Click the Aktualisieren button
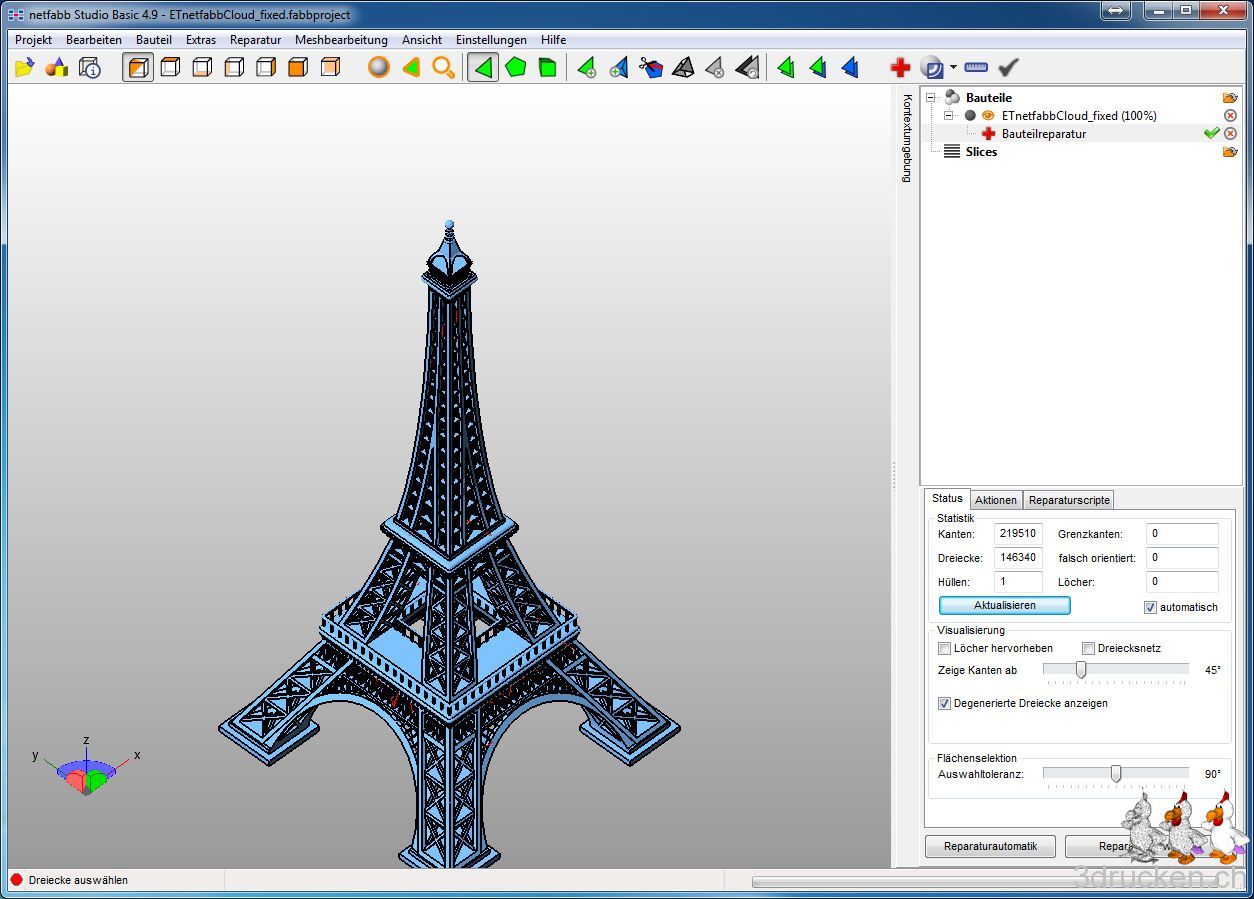The width and height of the screenshot is (1254, 899). [x=1004, y=605]
